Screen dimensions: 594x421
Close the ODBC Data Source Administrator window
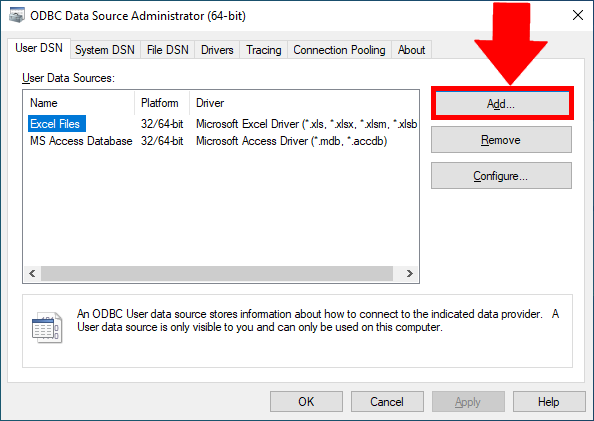tap(578, 15)
